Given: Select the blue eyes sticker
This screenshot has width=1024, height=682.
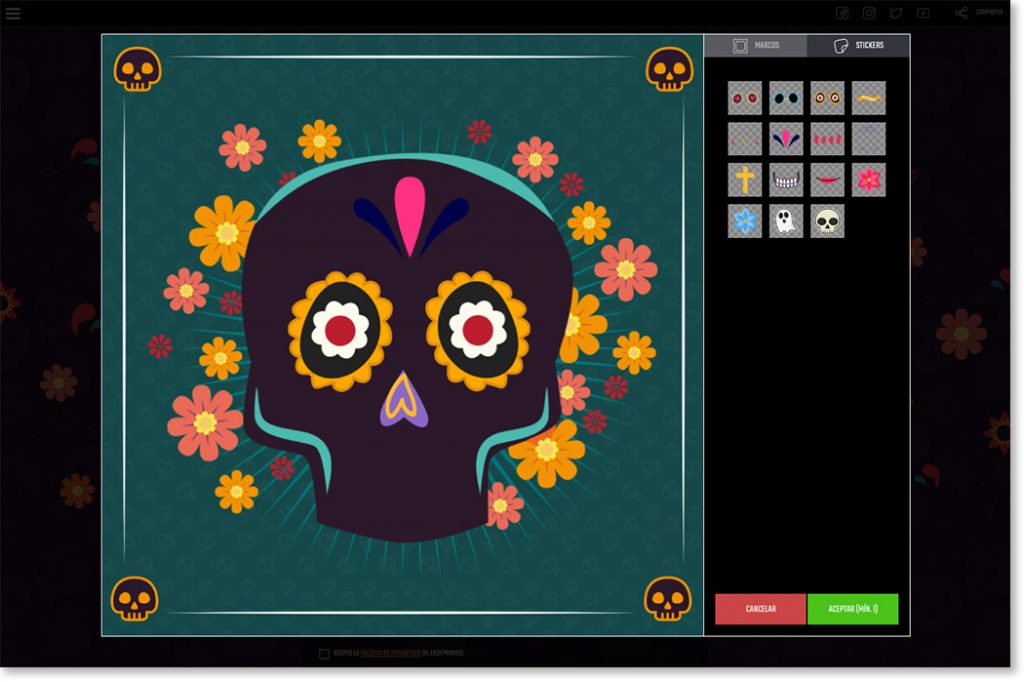Looking at the screenshot, I should (786, 97).
